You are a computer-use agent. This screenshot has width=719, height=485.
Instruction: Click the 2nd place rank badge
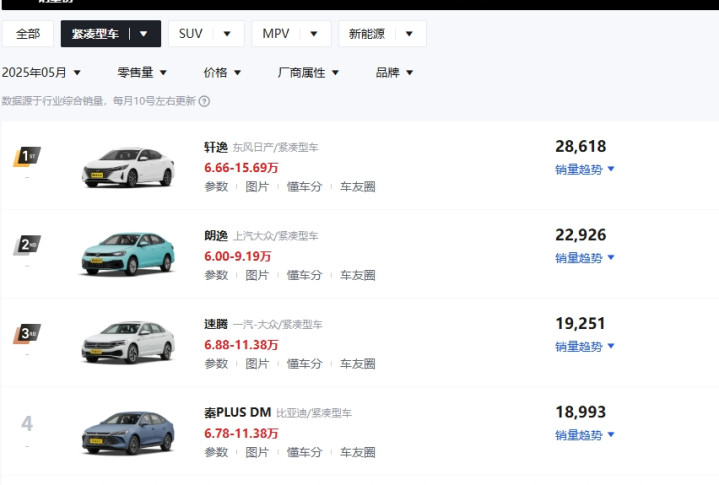[x=27, y=245]
